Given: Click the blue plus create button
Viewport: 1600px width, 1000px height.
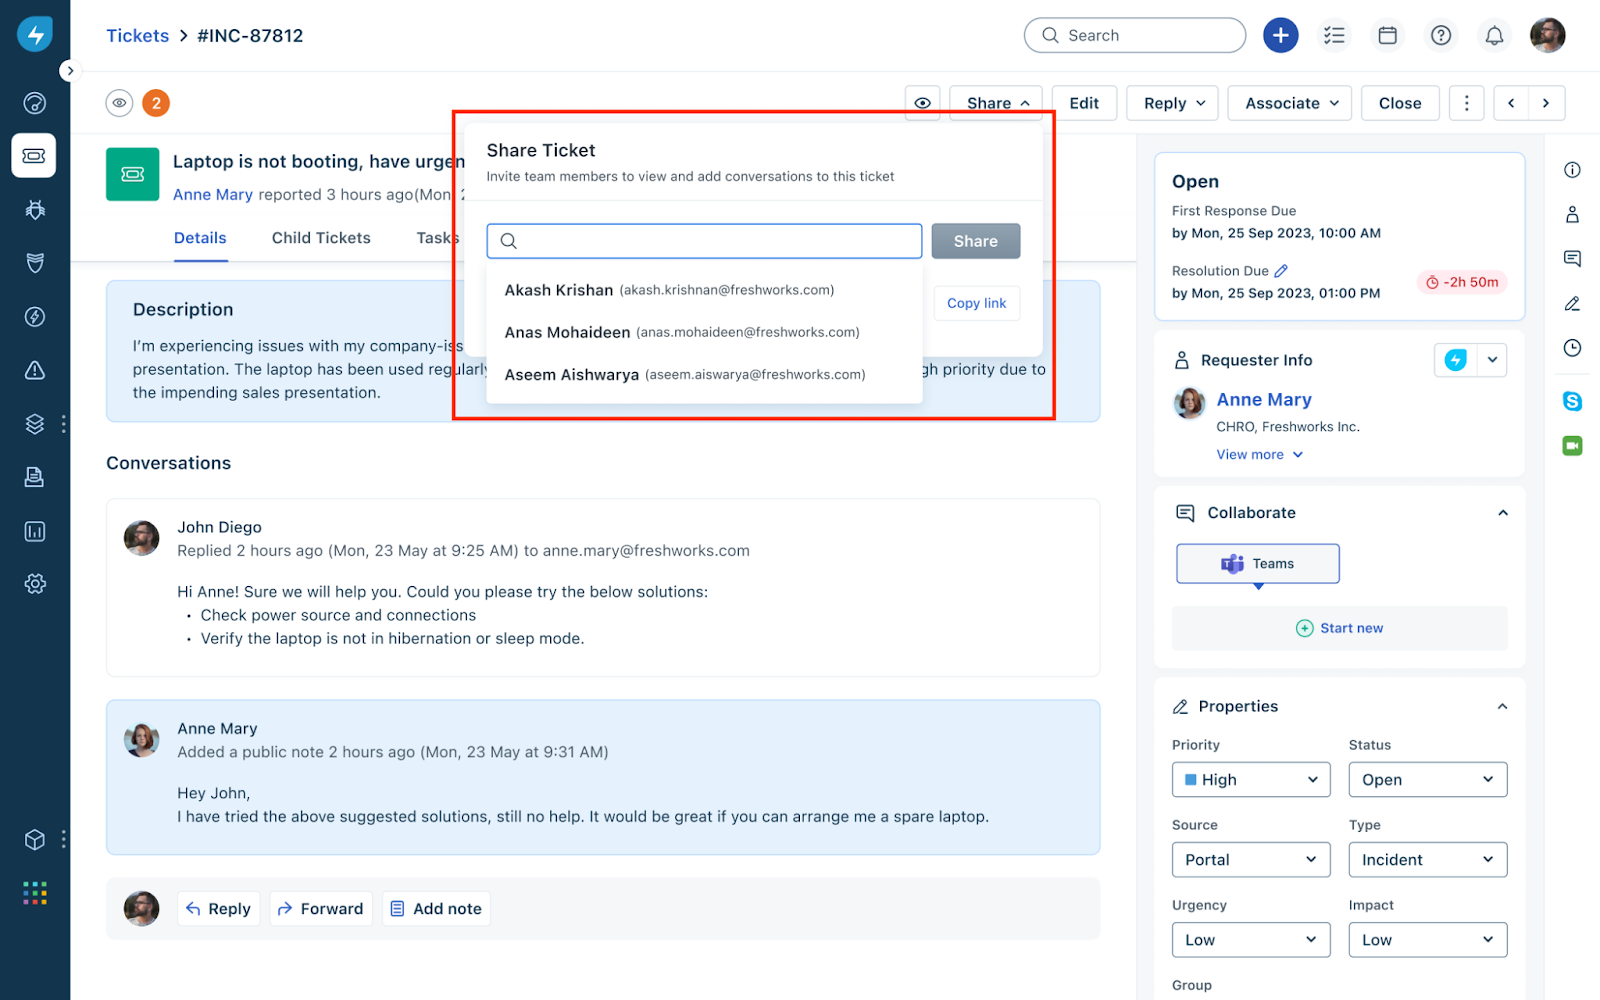Looking at the screenshot, I should (x=1281, y=35).
